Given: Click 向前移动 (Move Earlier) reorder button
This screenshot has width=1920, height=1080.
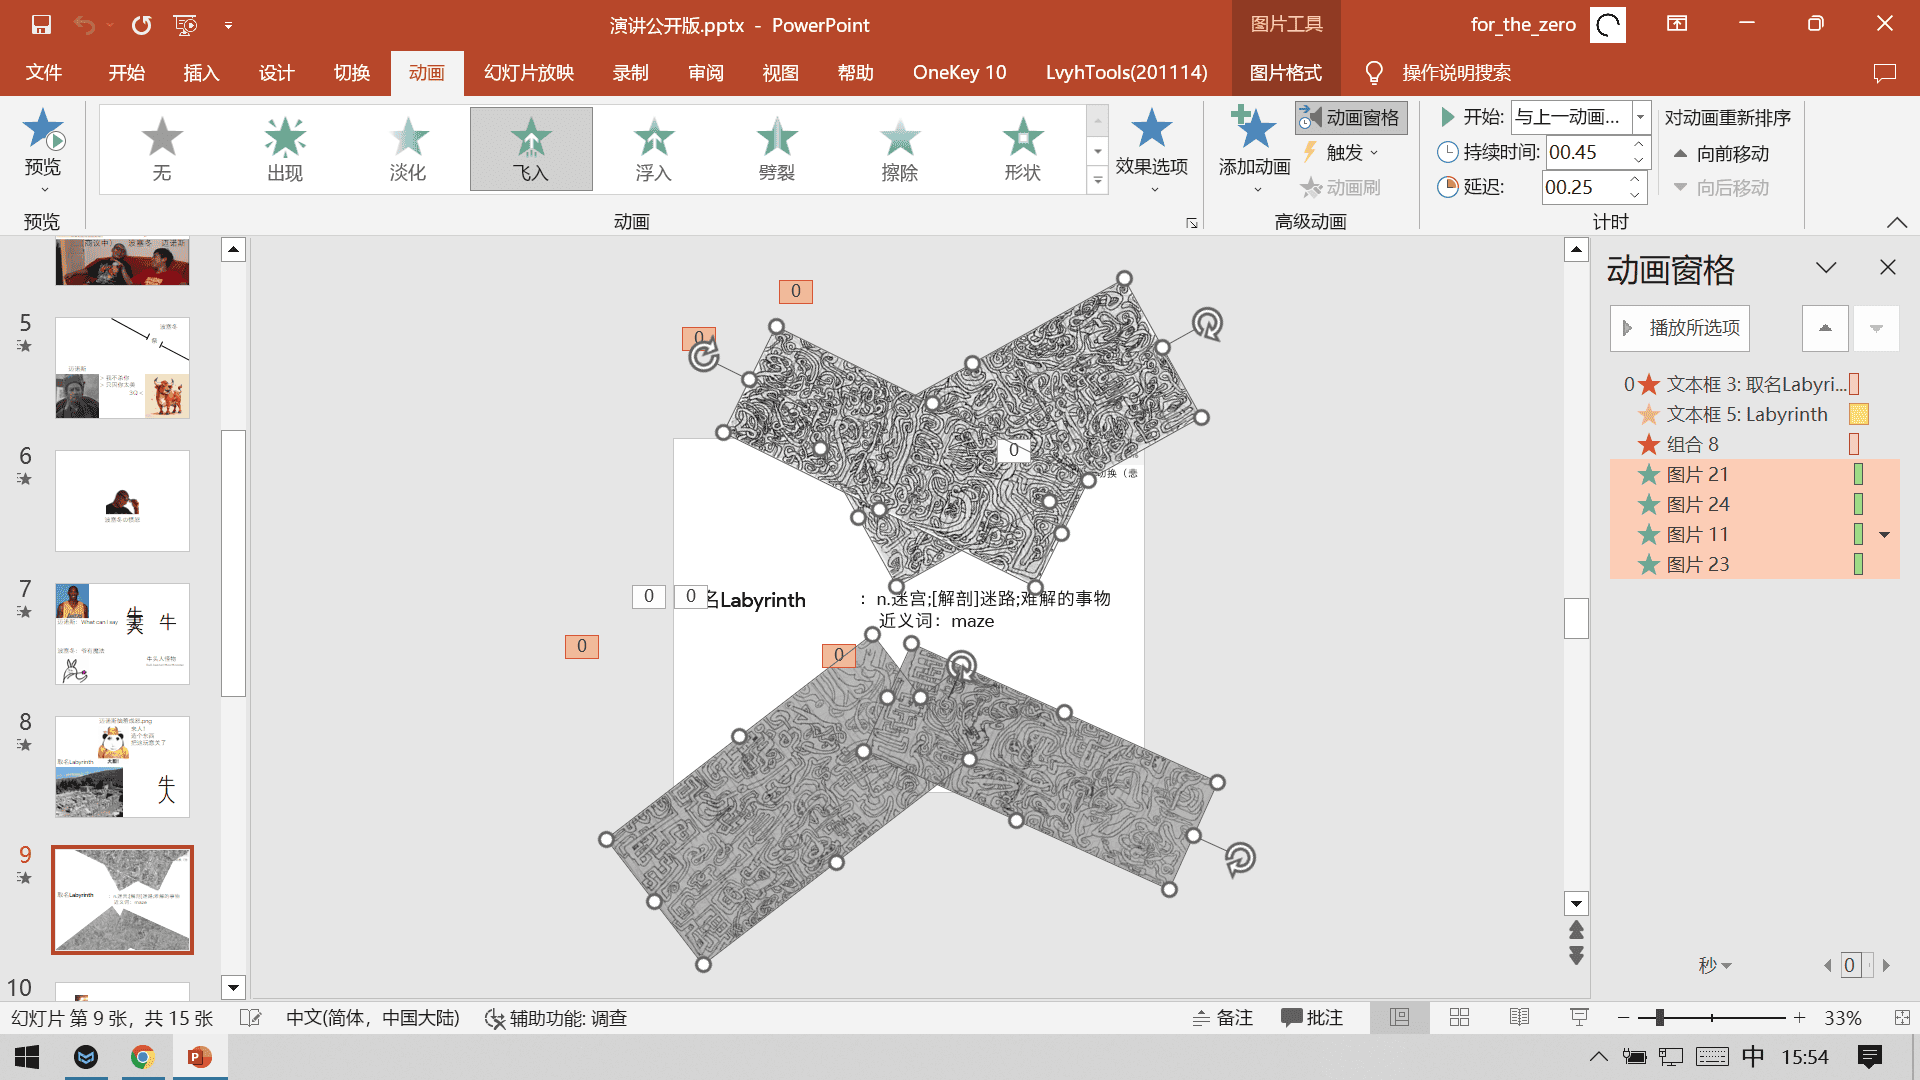Looking at the screenshot, I should click(1722, 154).
